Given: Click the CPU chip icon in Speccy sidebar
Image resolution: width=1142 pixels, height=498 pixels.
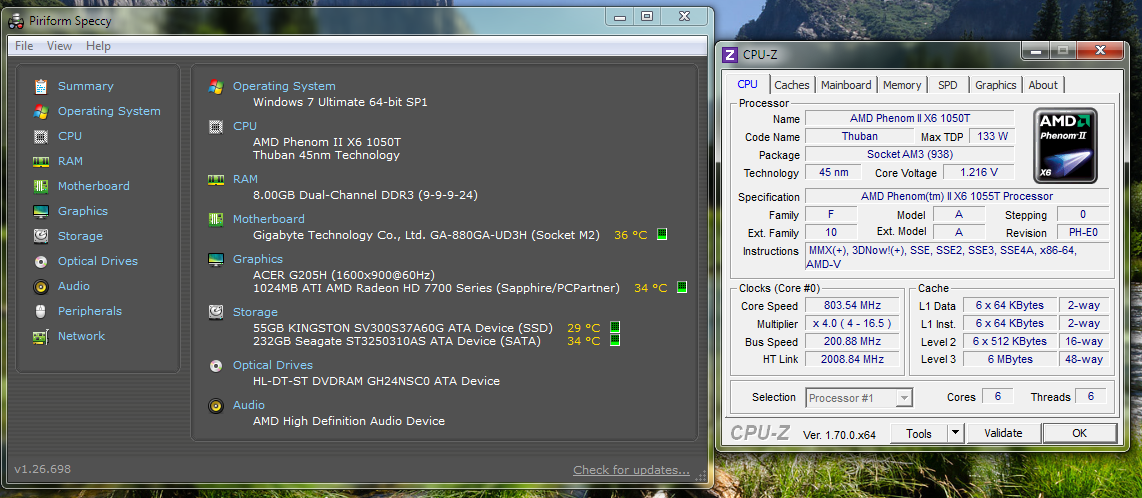Looking at the screenshot, I should [41, 136].
